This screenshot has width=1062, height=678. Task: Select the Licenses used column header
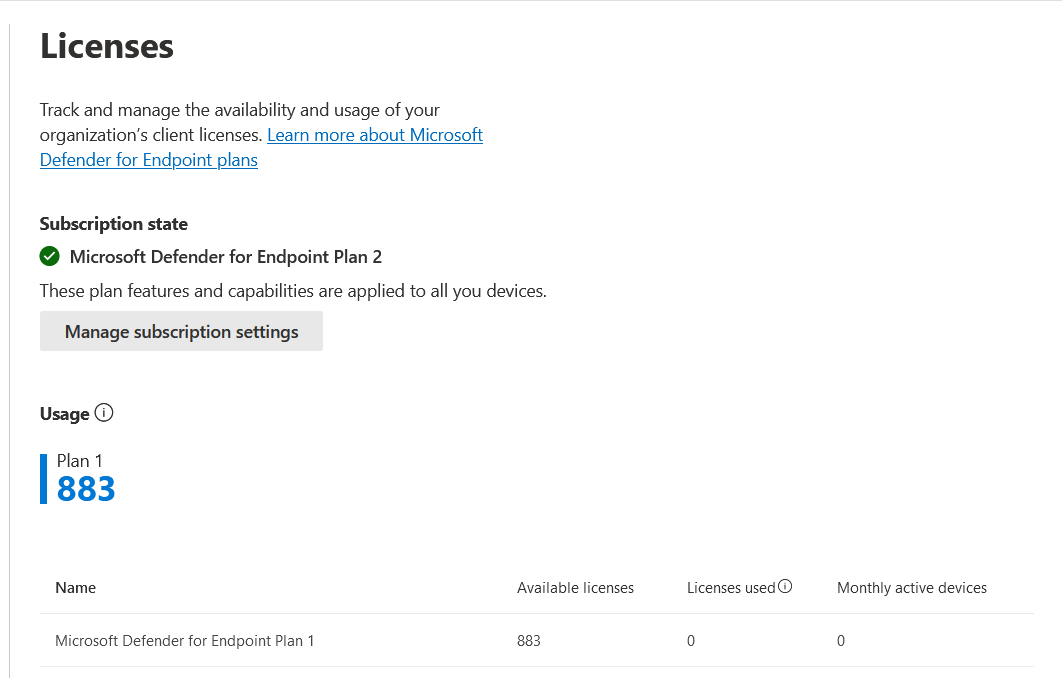tap(731, 588)
